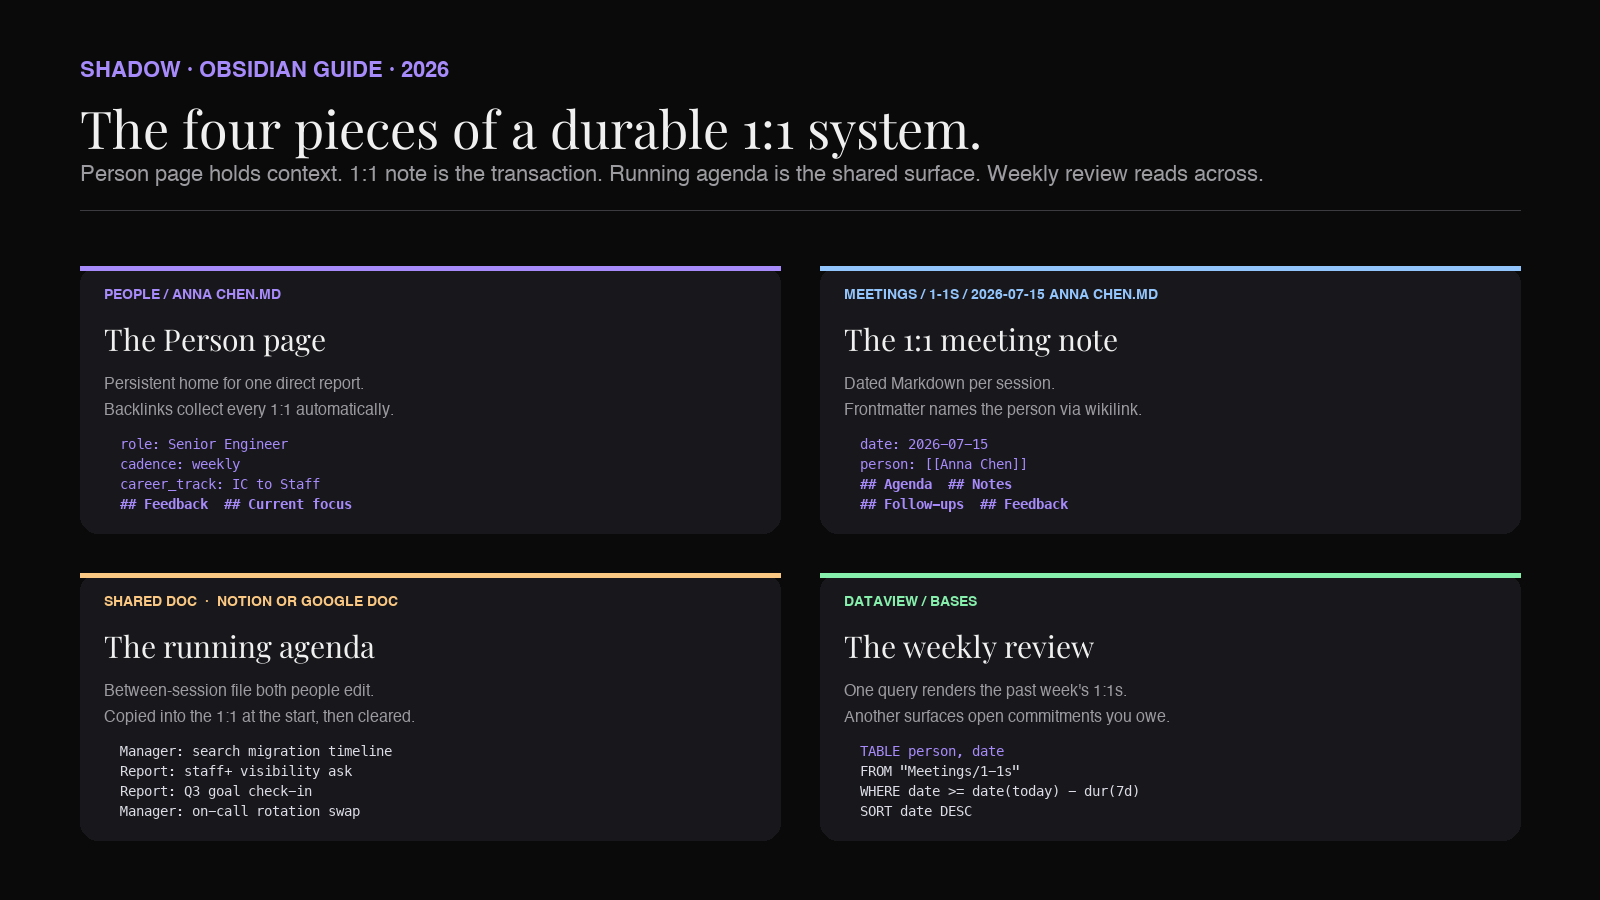Viewport: 1600px width, 900px height.
Task: Click the '## Agenda' heading text
Action: tap(896, 484)
